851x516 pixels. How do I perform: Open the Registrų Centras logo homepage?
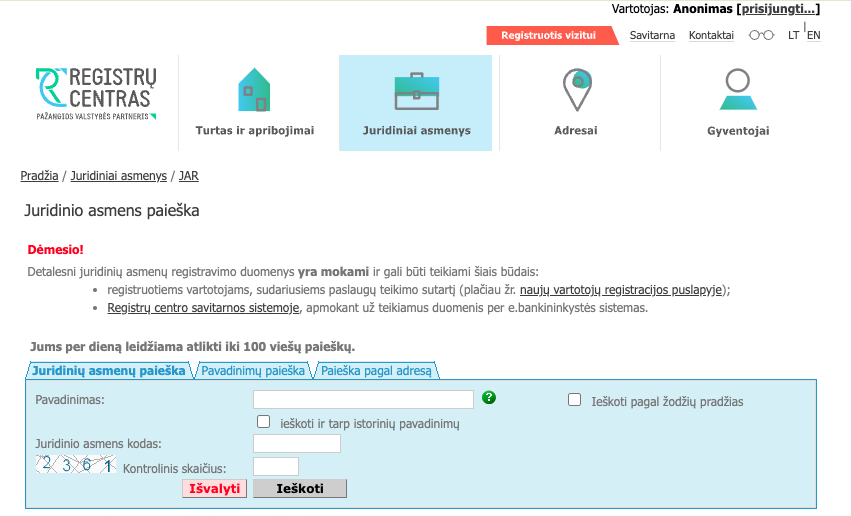click(96, 93)
